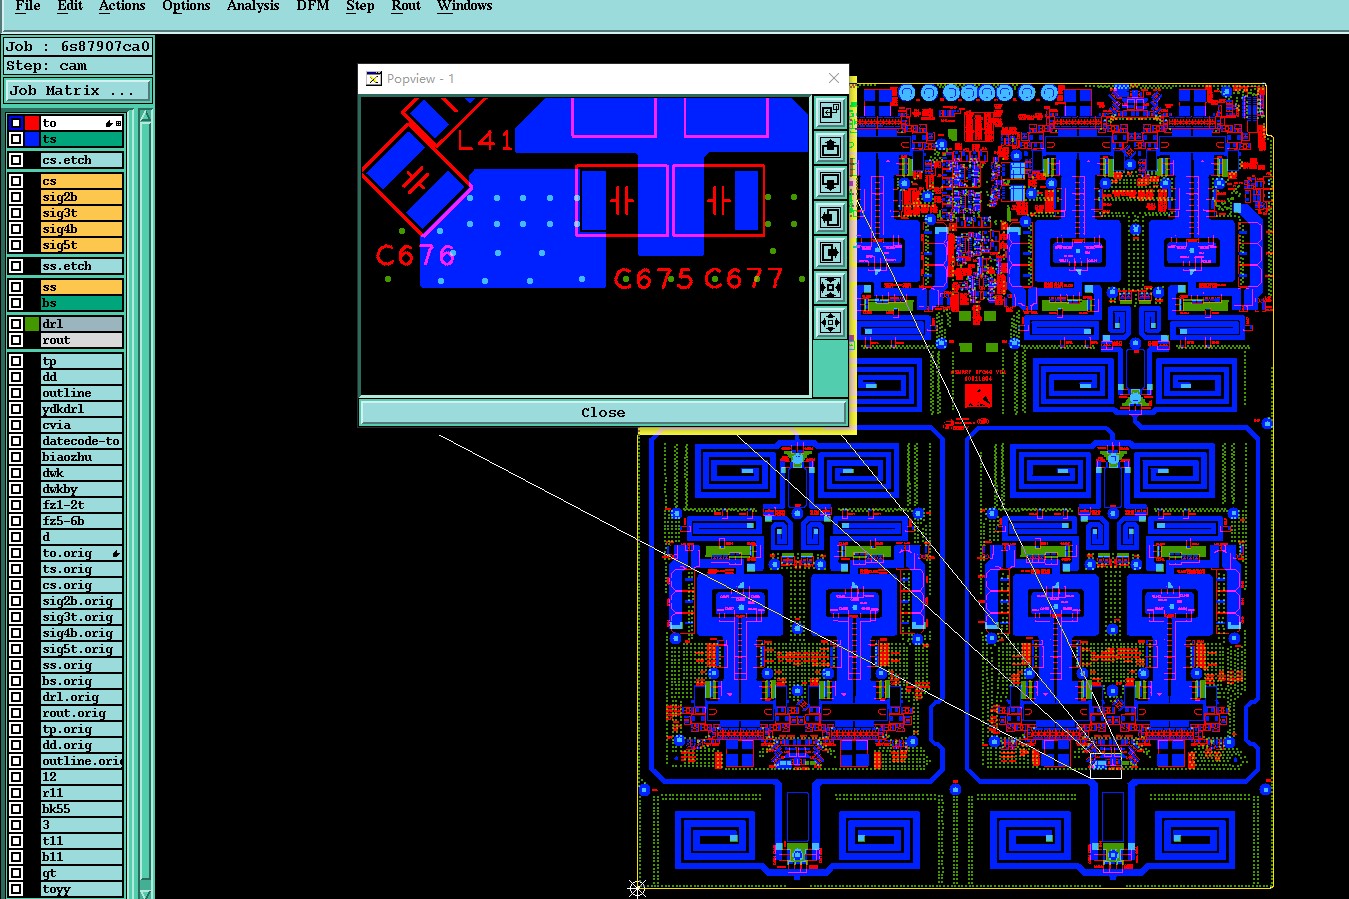1349x899 pixels.
Task: Open the Analysis menu
Action: (x=253, y=6)
